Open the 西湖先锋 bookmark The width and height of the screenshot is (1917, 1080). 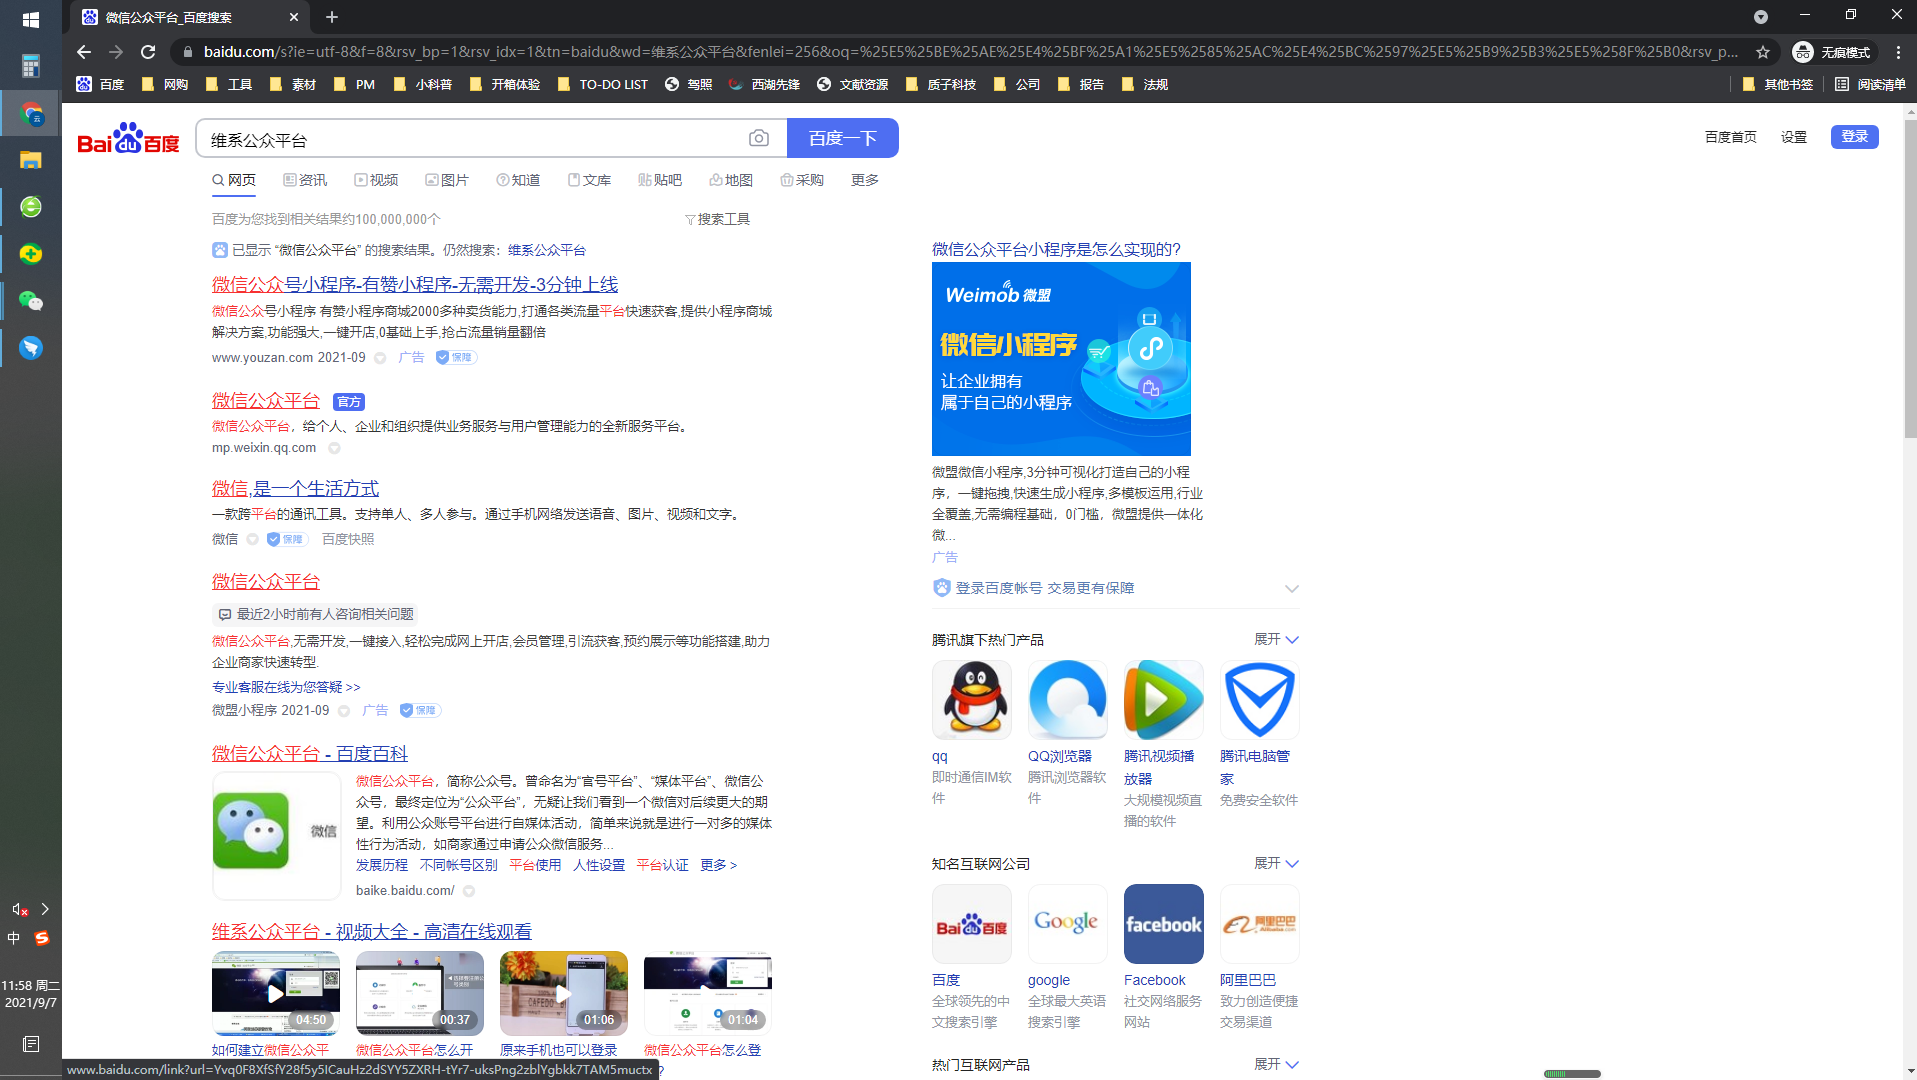click(x=765, y=85)
